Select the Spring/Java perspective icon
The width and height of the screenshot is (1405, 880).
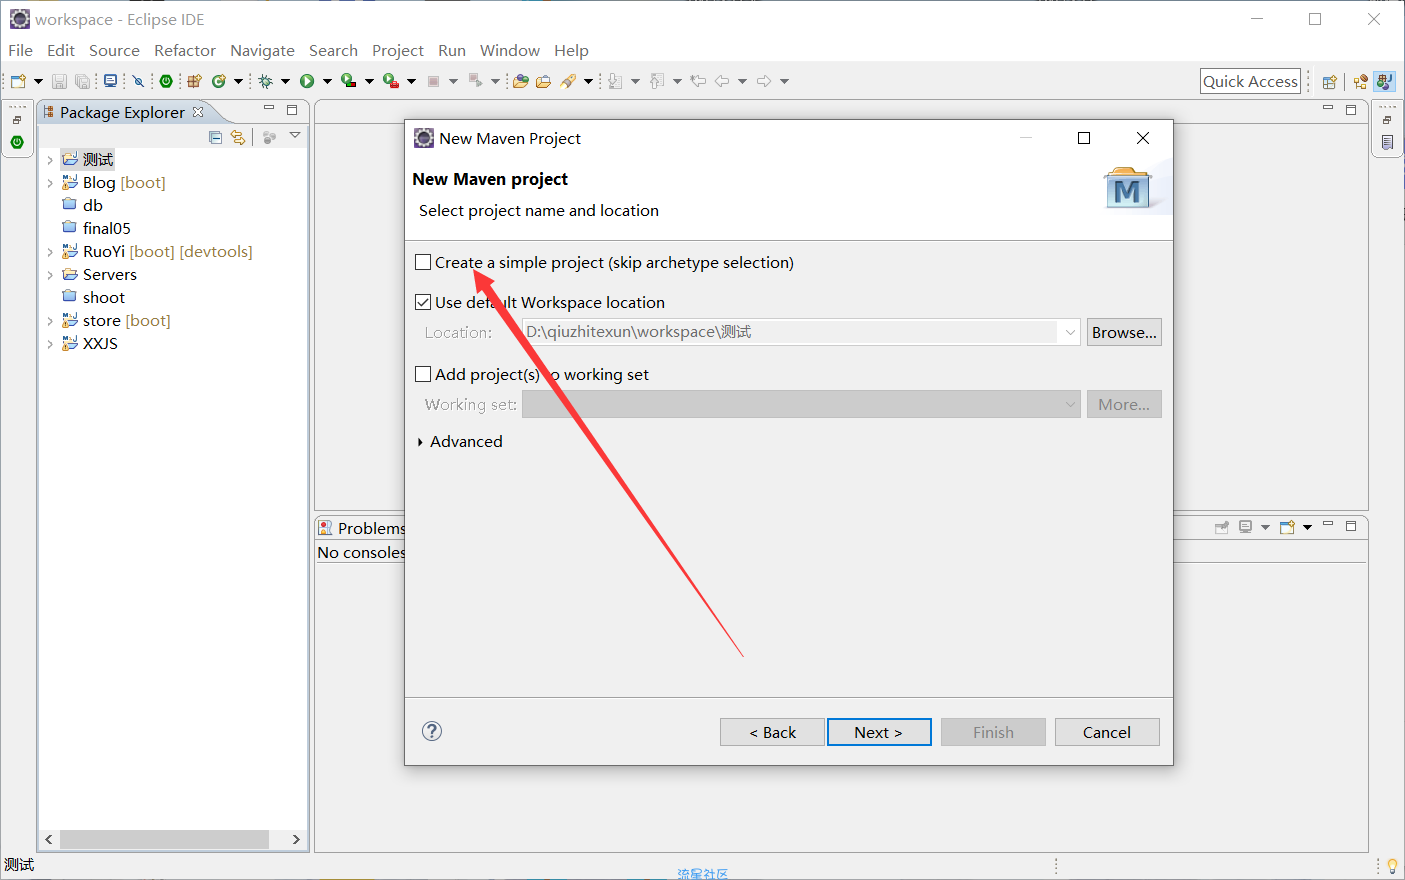pos(1384,82)
